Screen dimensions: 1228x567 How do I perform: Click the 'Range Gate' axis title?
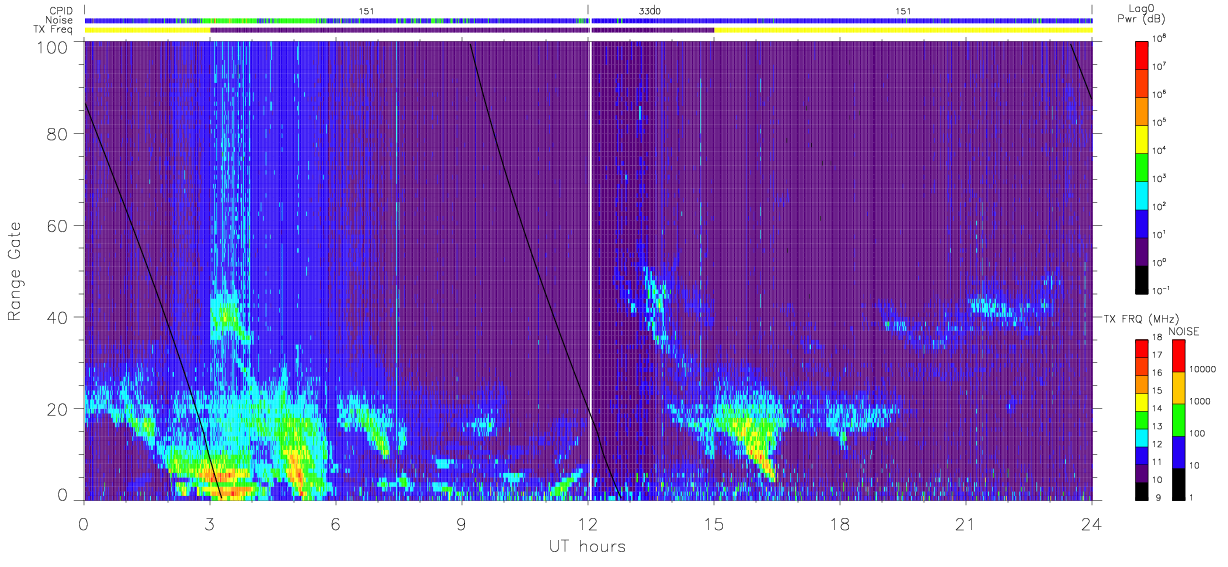click(15, 271)
